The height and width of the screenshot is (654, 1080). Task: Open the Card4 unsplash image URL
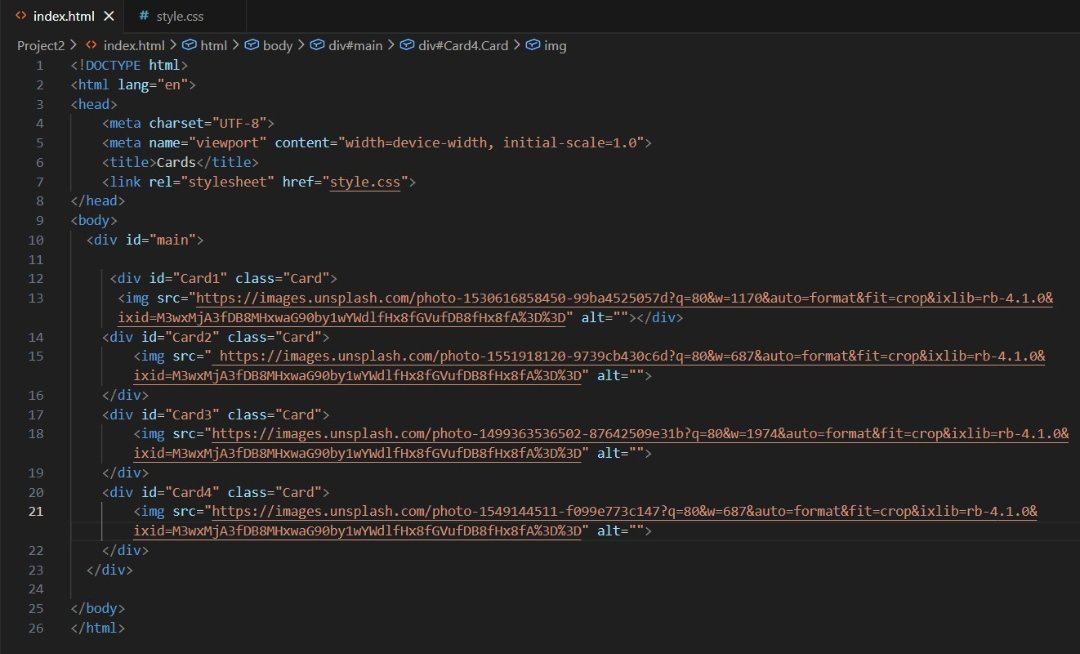(585, 521)
